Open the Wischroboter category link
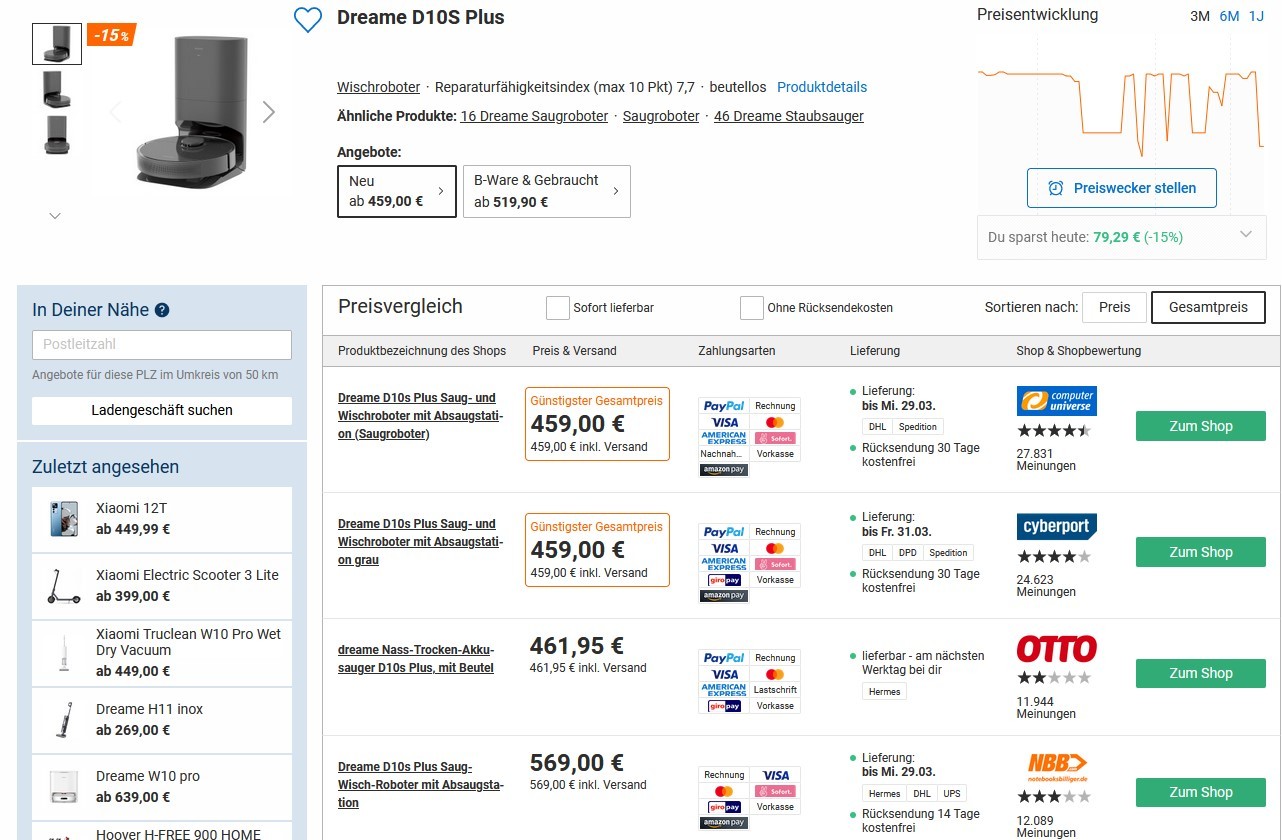1282x840 pixels. pos(379,87)
